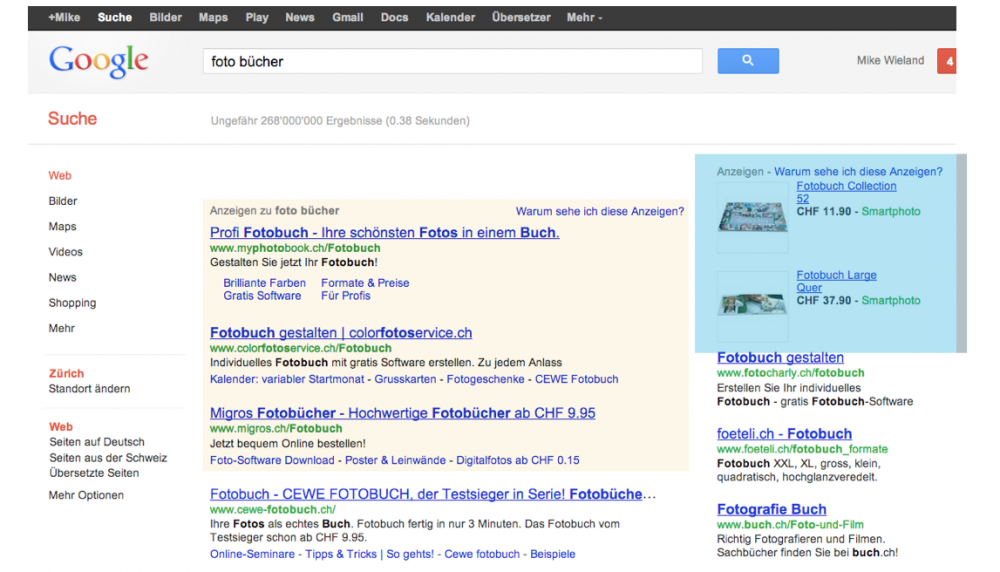Open the Google logo homepage
The width and height of the screenshot is (1000, 572).
98,62
